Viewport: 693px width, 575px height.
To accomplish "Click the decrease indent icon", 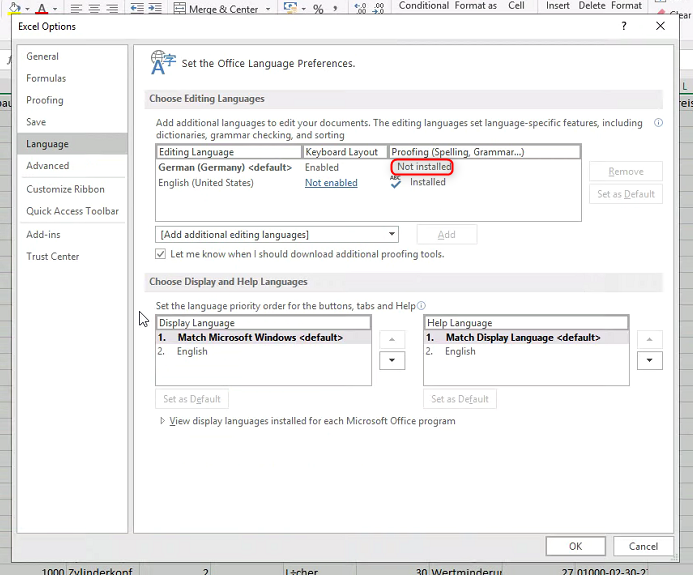I will tap(137, 8).
